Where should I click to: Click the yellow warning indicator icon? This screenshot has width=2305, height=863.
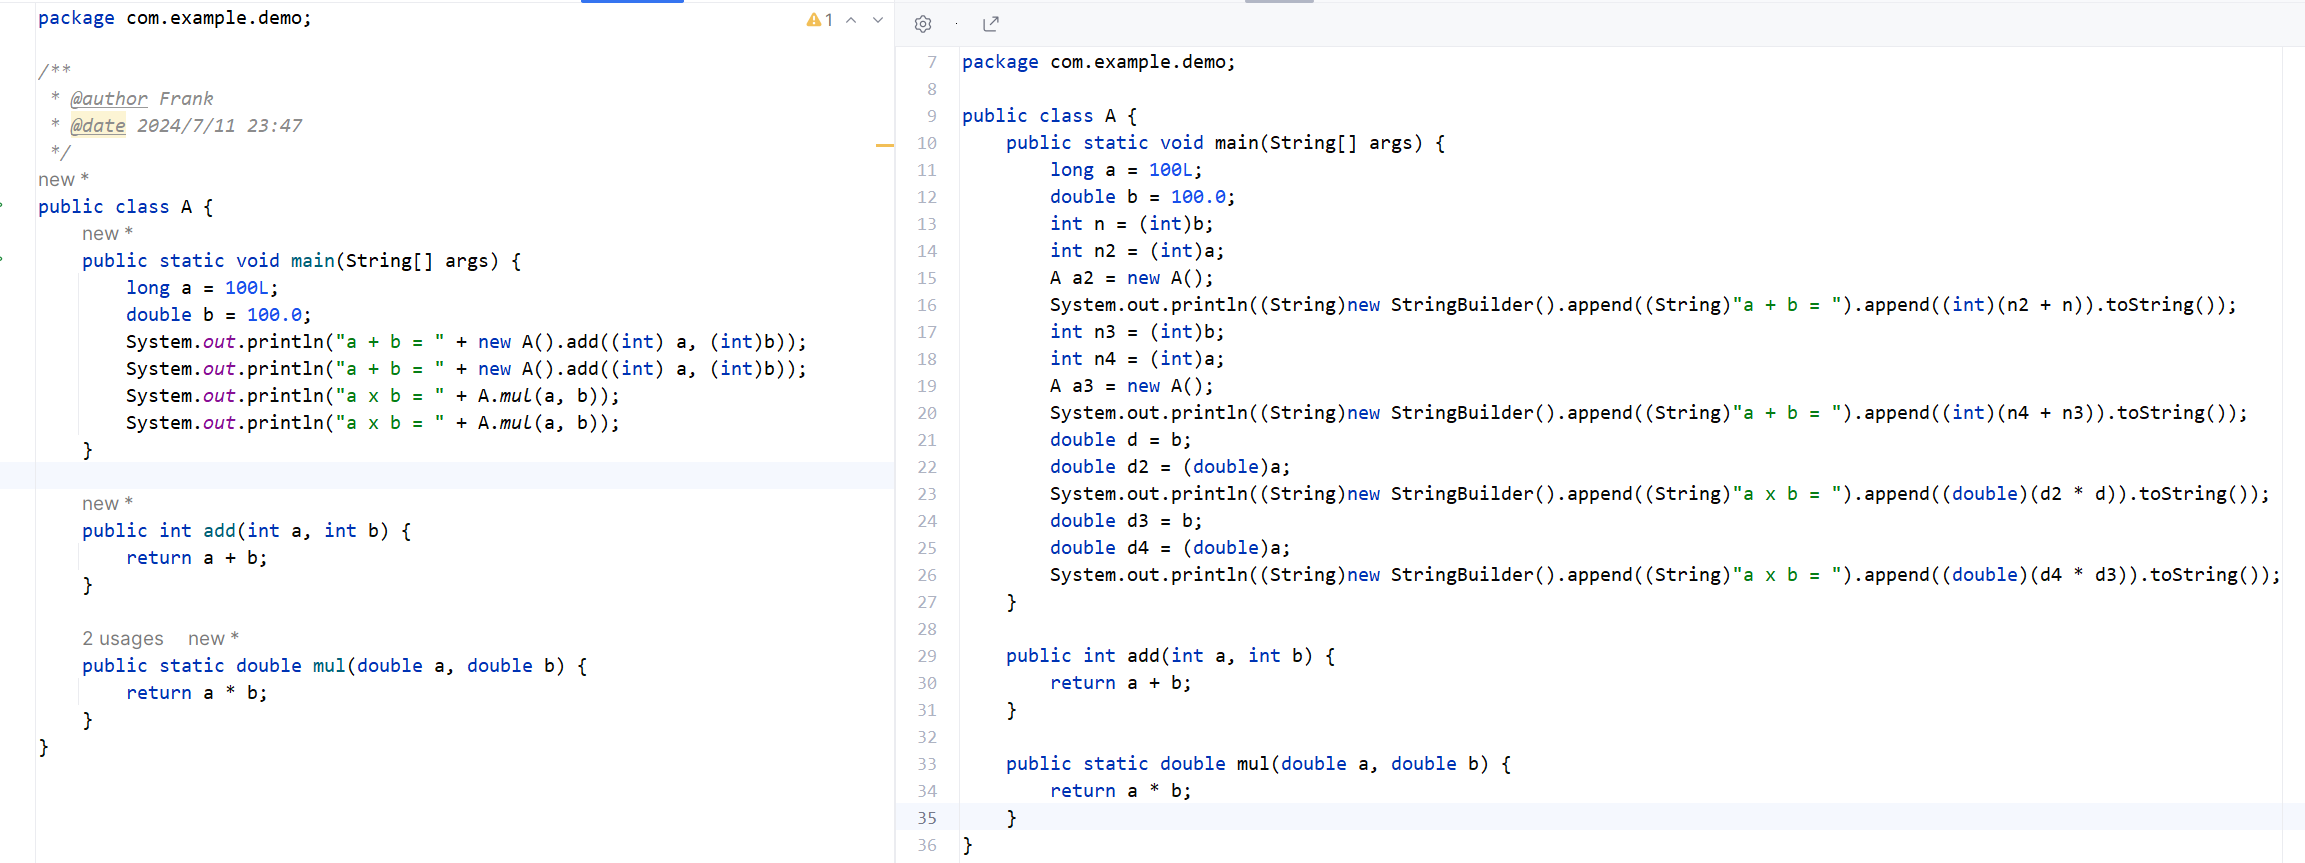click(814, 20)
